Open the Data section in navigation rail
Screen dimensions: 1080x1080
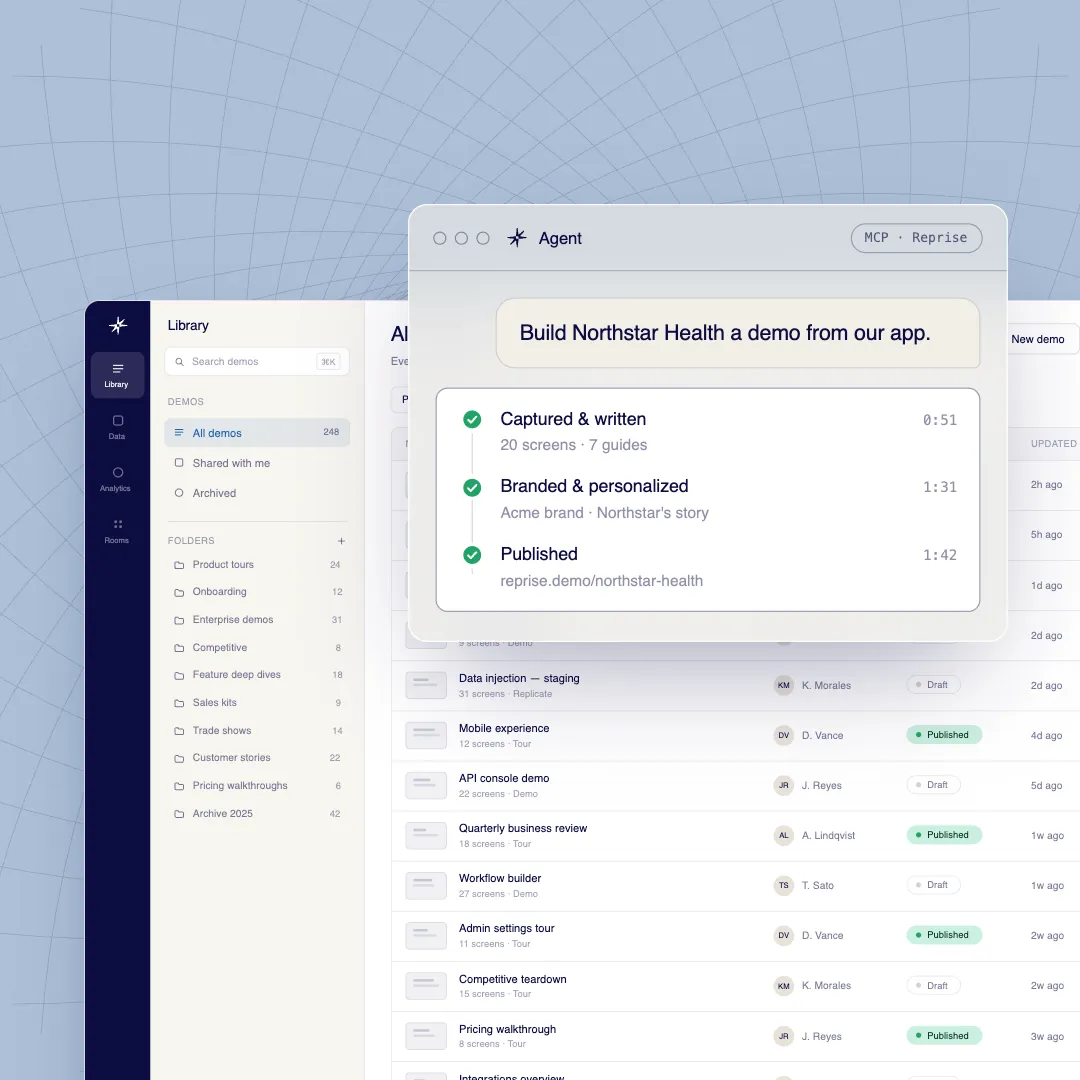click(x=117, y=427)
